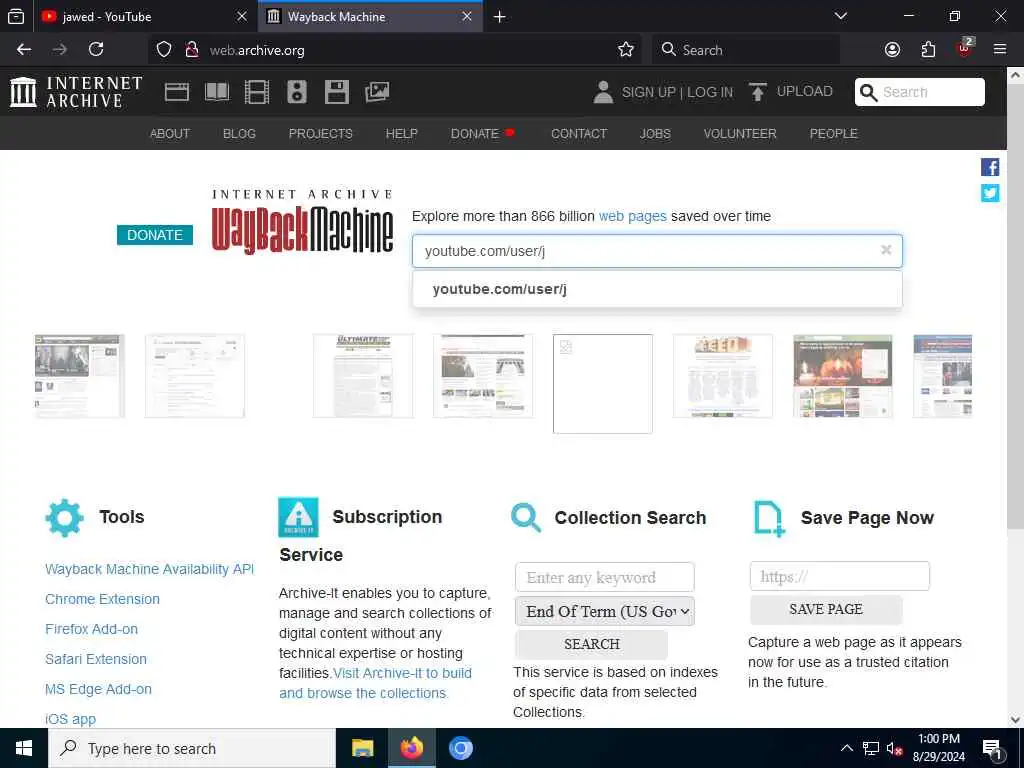Open the Firefox account icon
The image size is (1024, 768).
pyautogui.click(x=892, y=50)
